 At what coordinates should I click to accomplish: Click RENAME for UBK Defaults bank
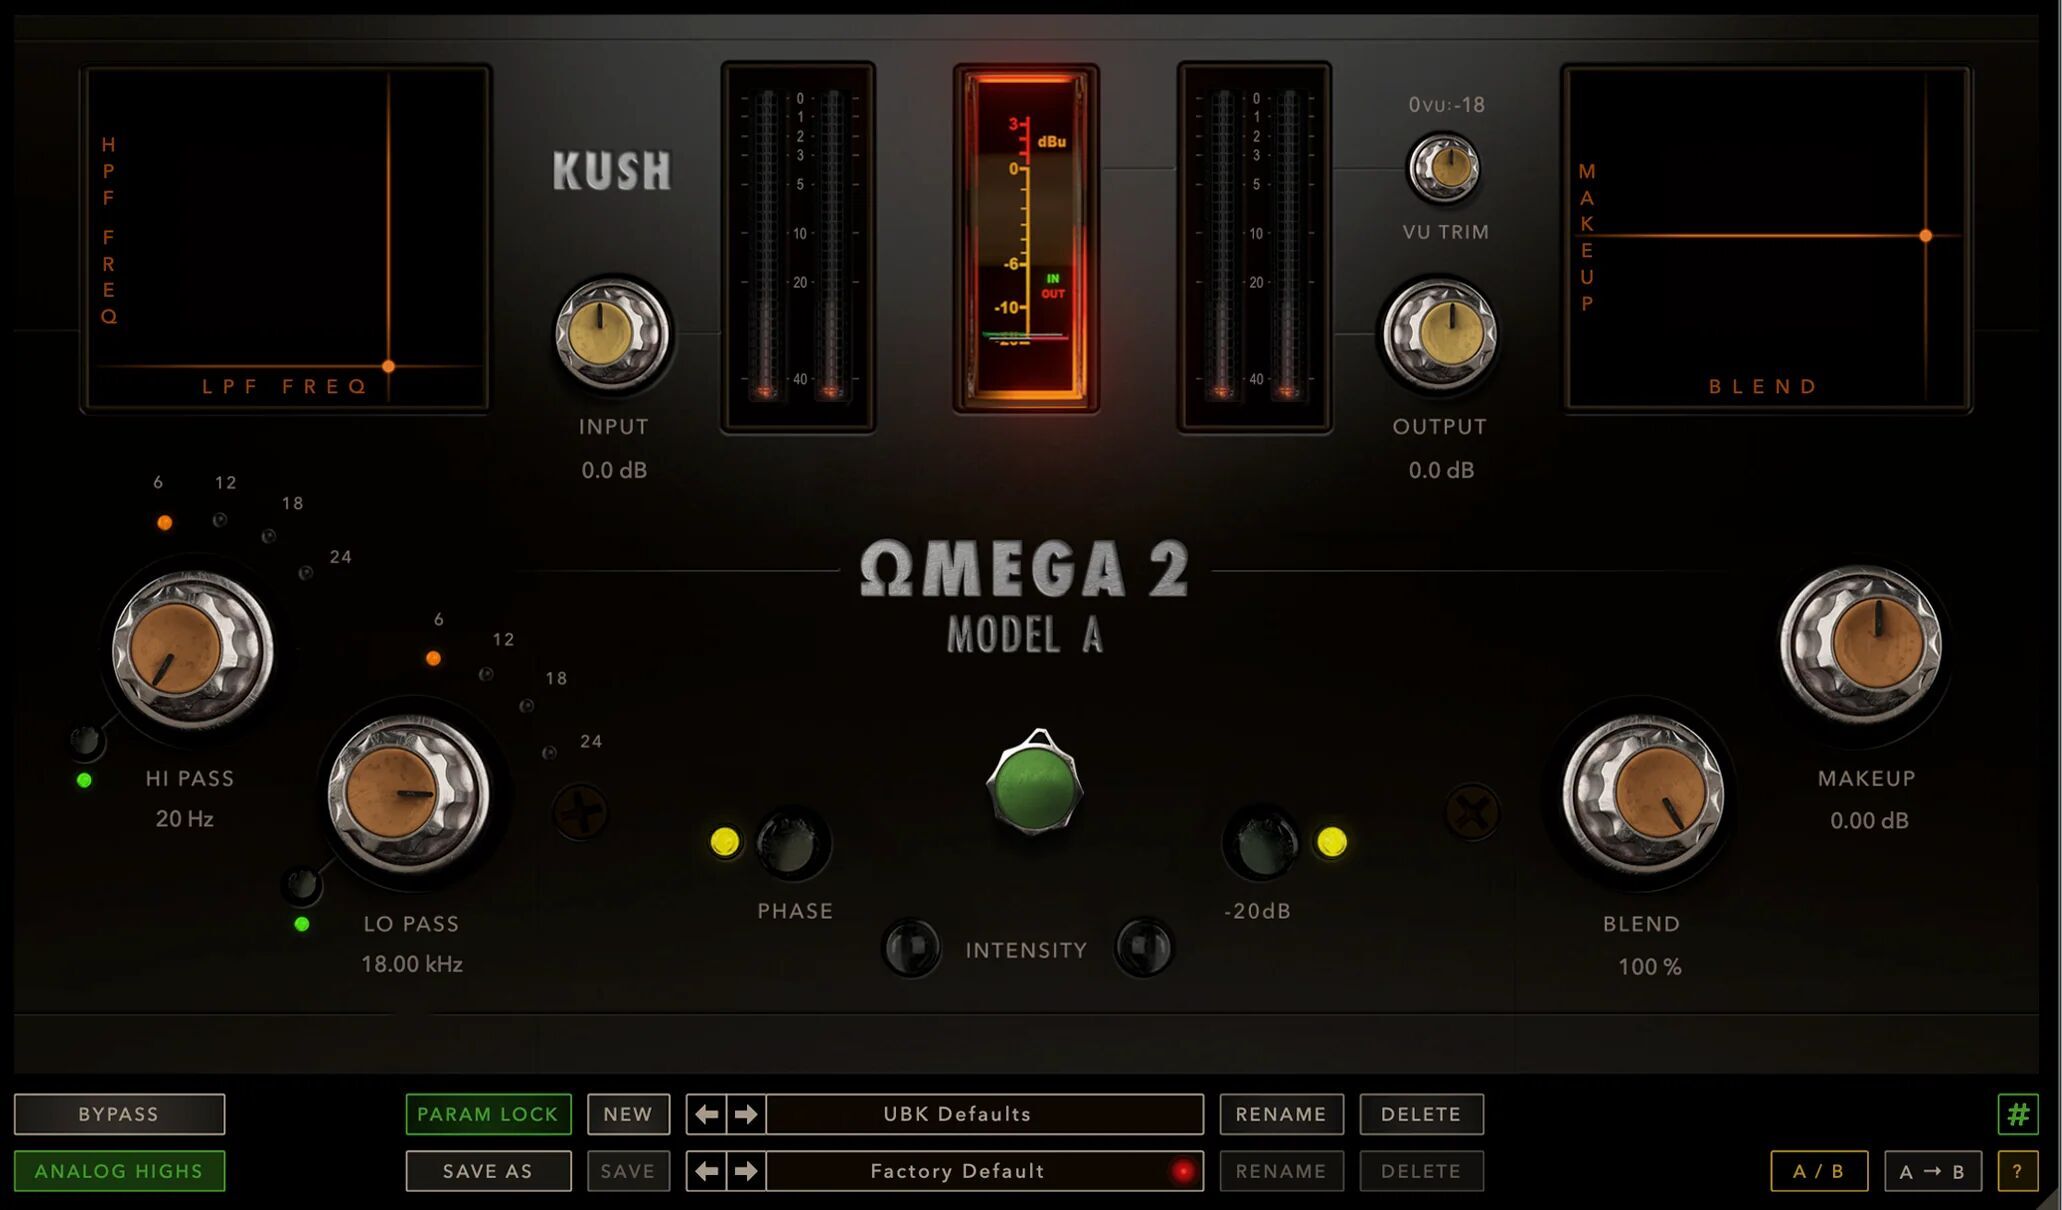click(x=1281, y=1114)
